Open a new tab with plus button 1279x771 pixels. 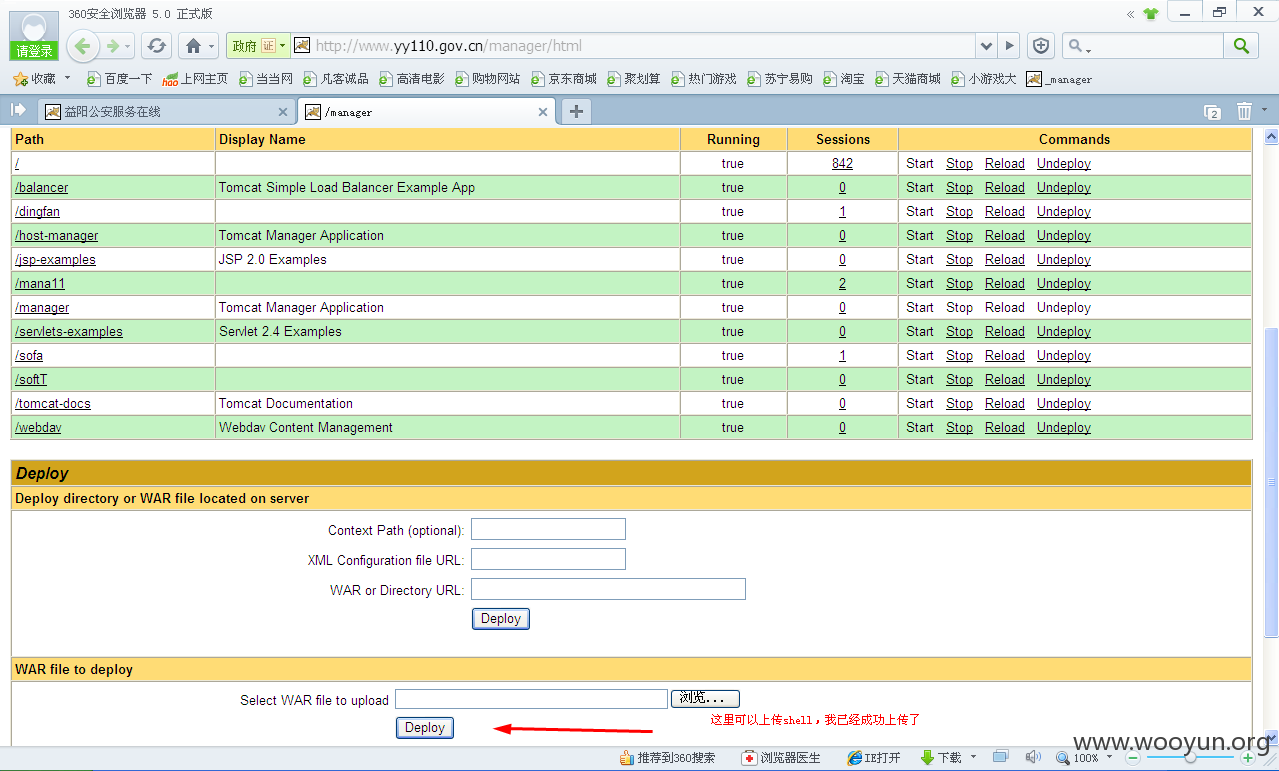coord(576,111)
